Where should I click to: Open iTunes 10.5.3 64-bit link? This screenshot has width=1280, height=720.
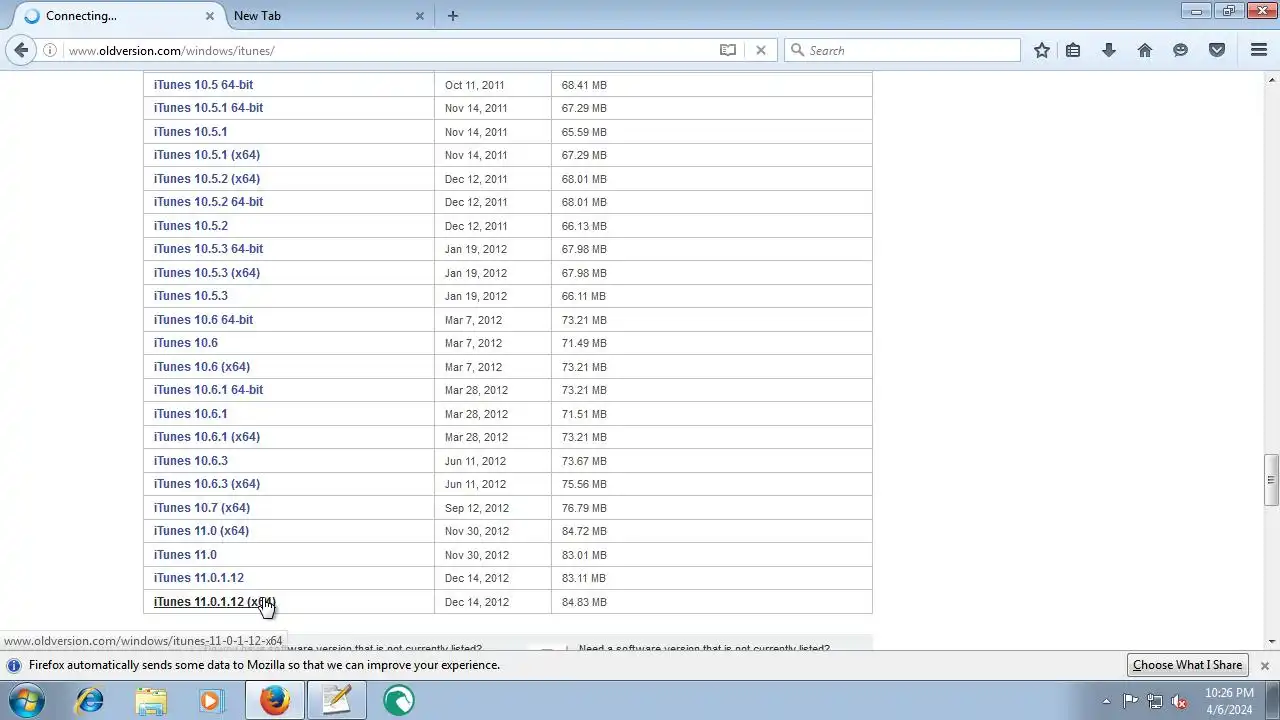coord(208,249)
